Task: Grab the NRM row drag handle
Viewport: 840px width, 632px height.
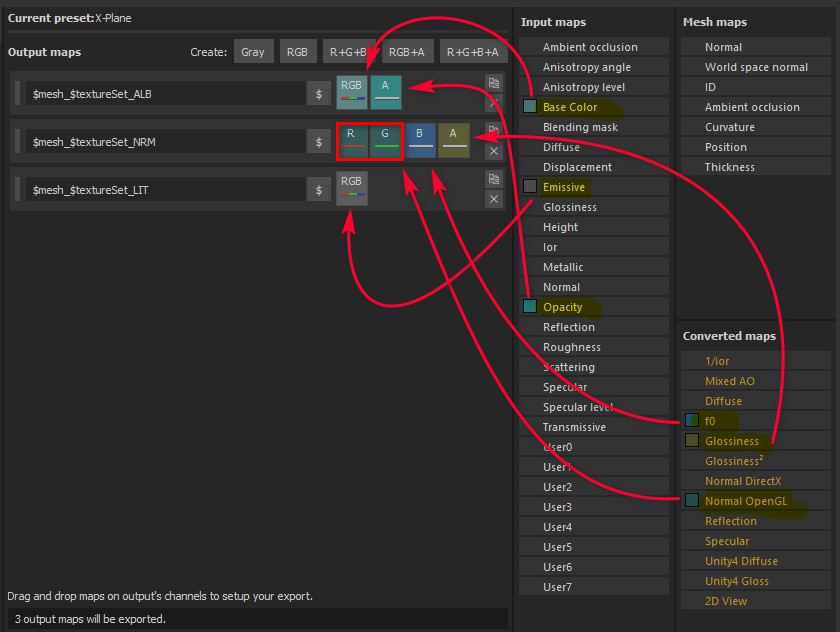Action: (17, 142)
